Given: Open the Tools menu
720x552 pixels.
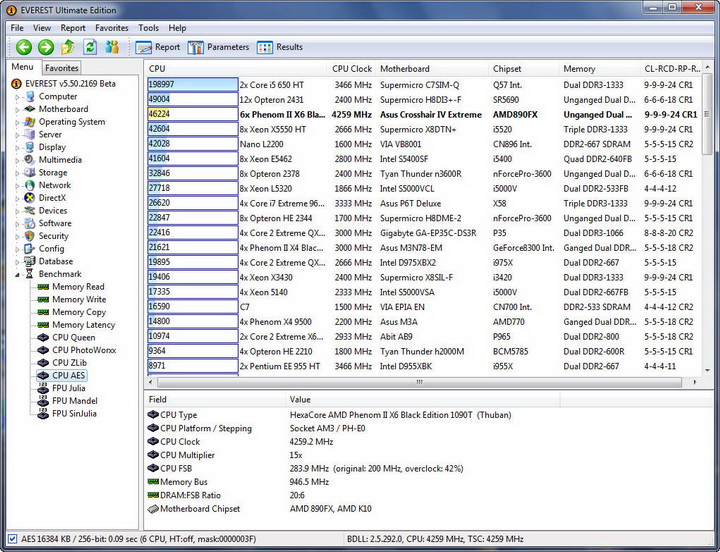Looking at the screenshot, I should pyautogui.click(x=148, y=28).
